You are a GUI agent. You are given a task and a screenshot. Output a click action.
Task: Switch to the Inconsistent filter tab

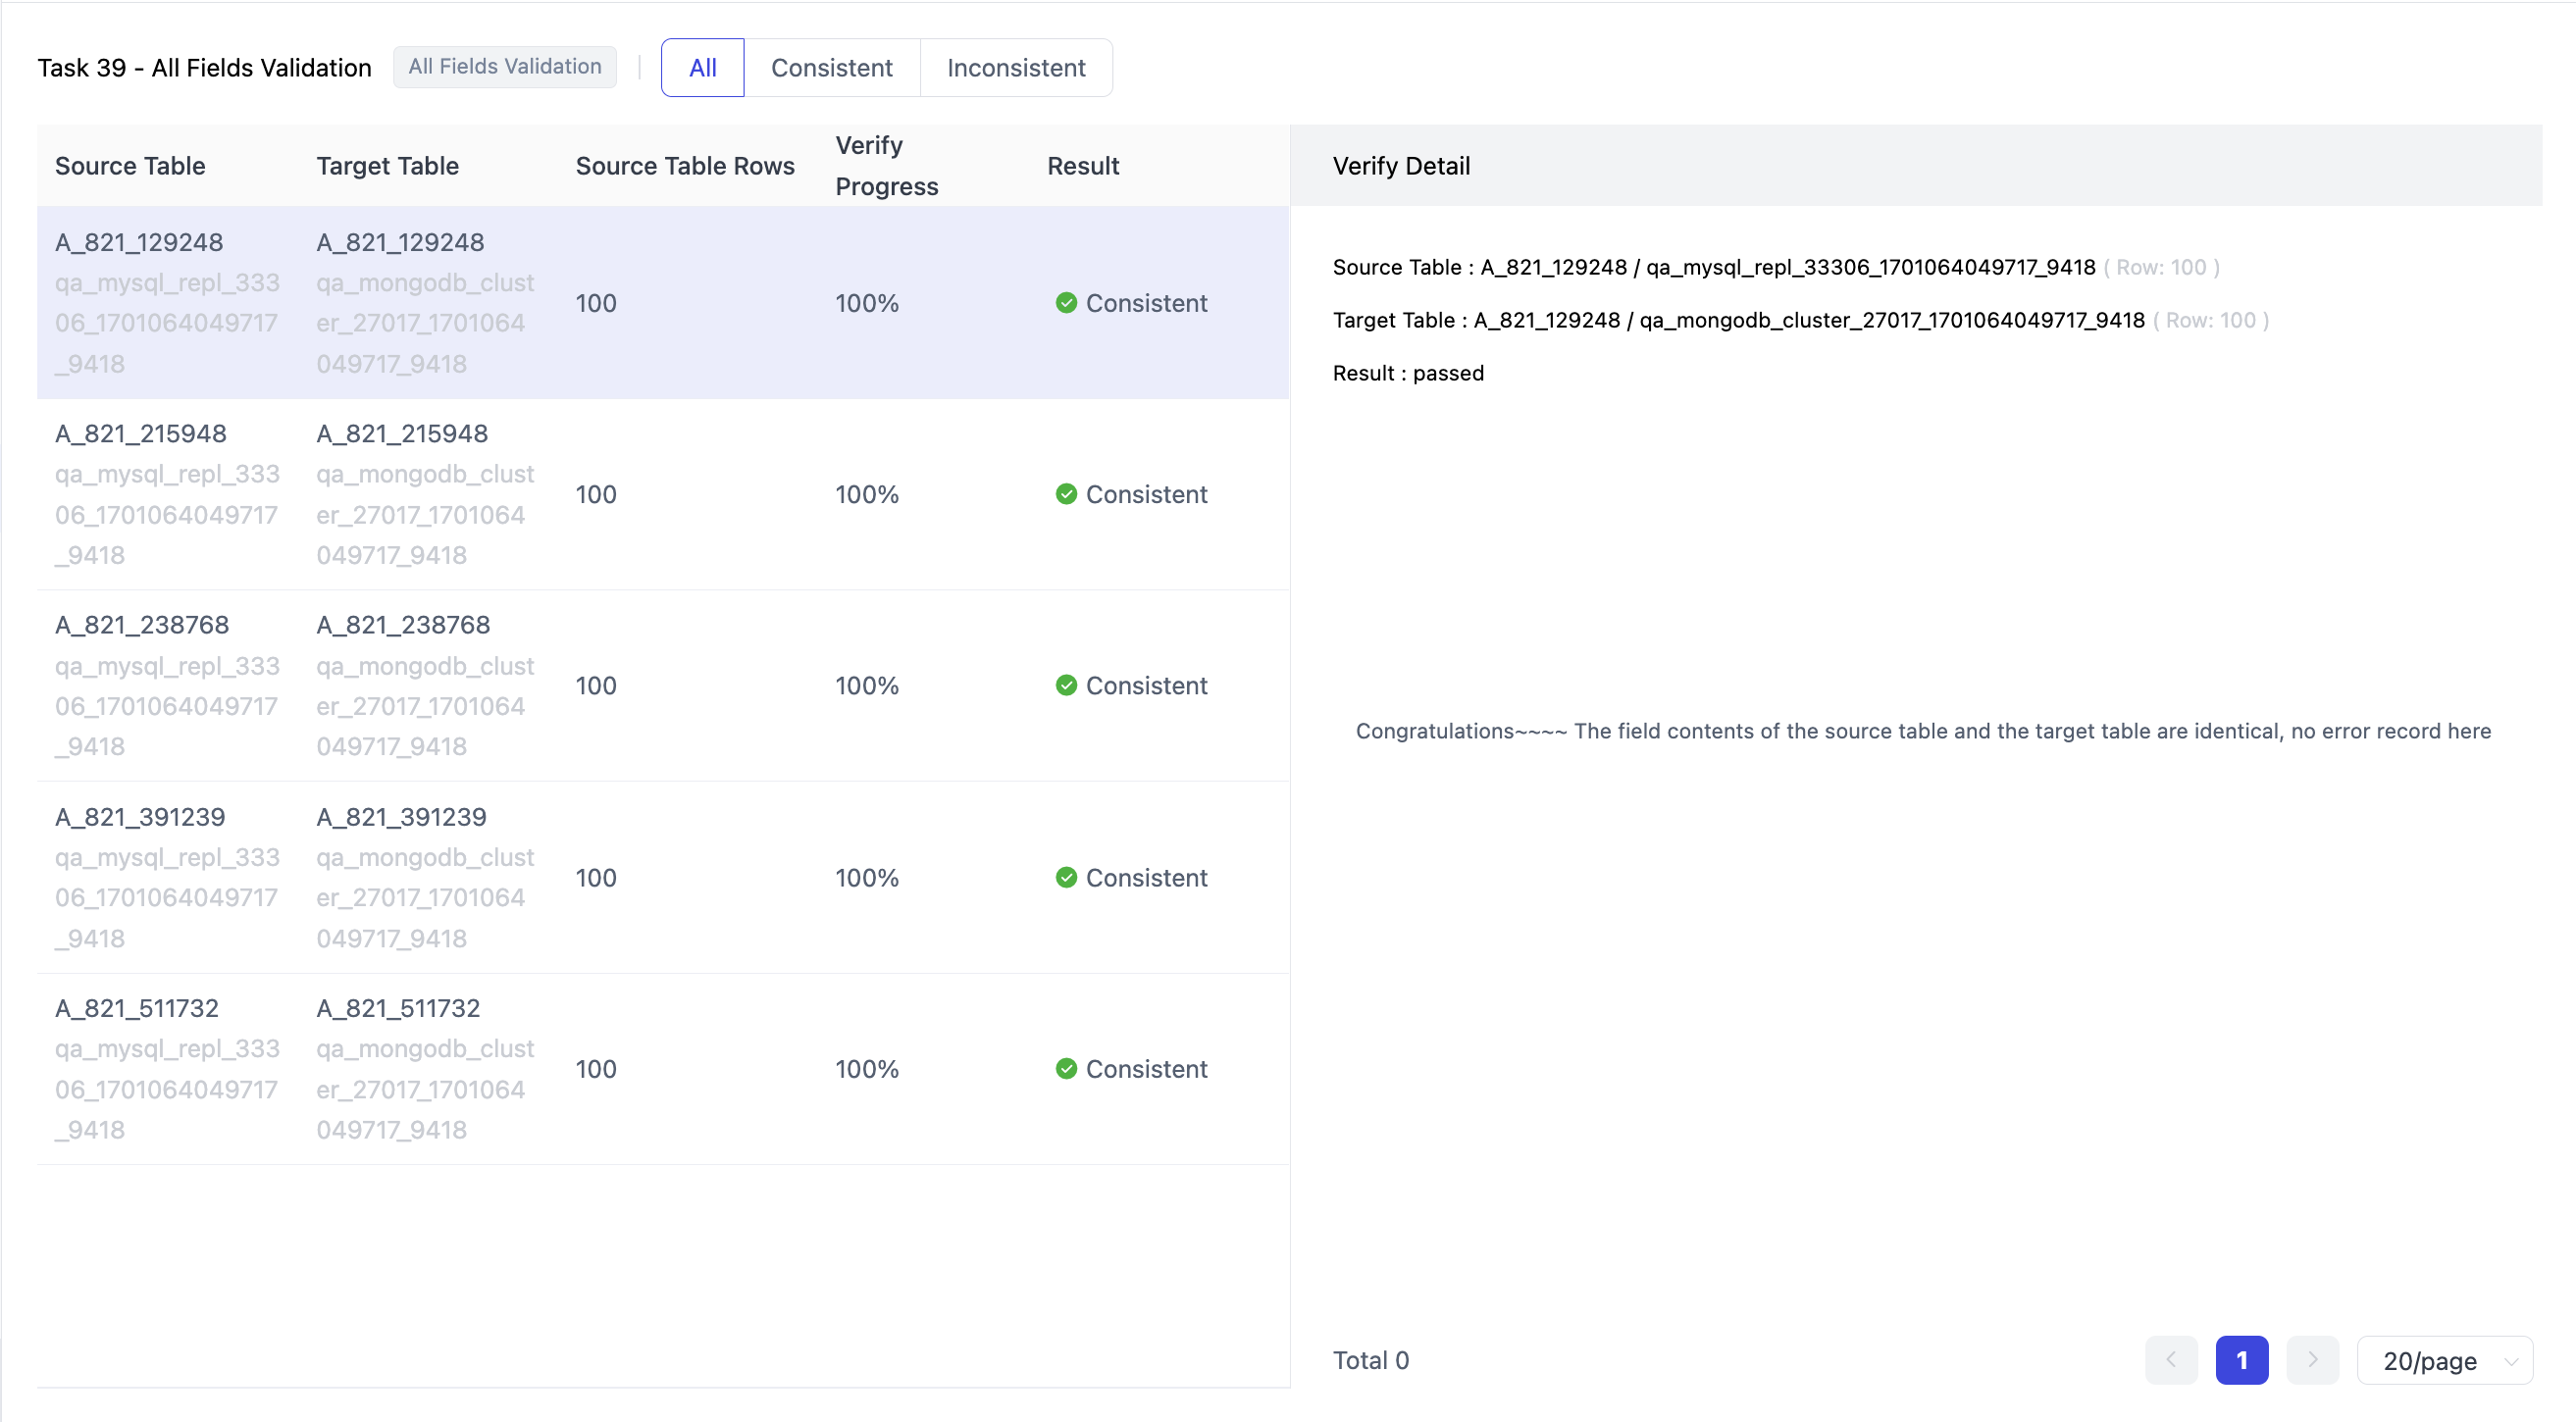click(1015, 68)
